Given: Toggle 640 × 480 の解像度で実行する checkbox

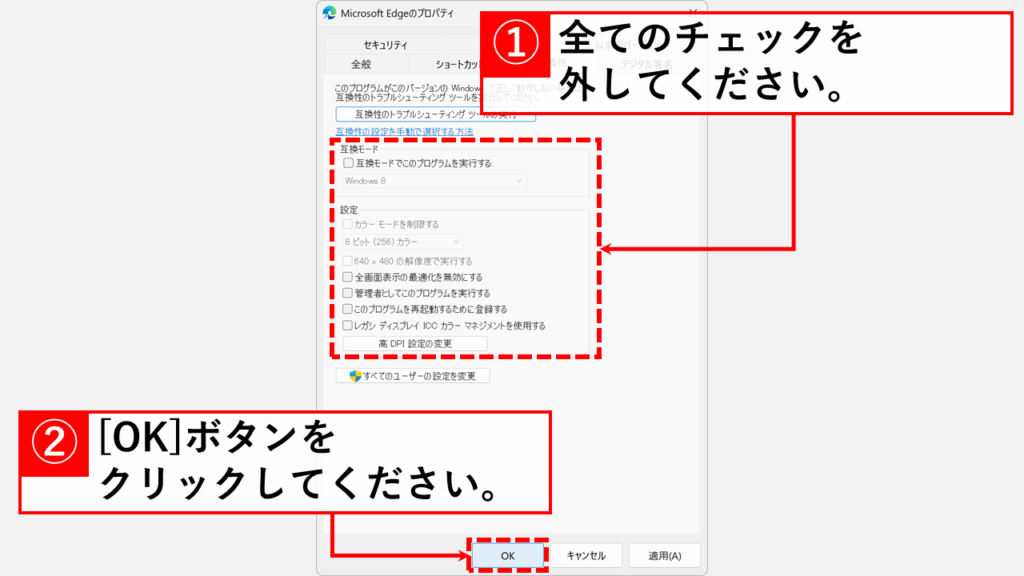Looking at the screenshot, I should click(348, 261).
